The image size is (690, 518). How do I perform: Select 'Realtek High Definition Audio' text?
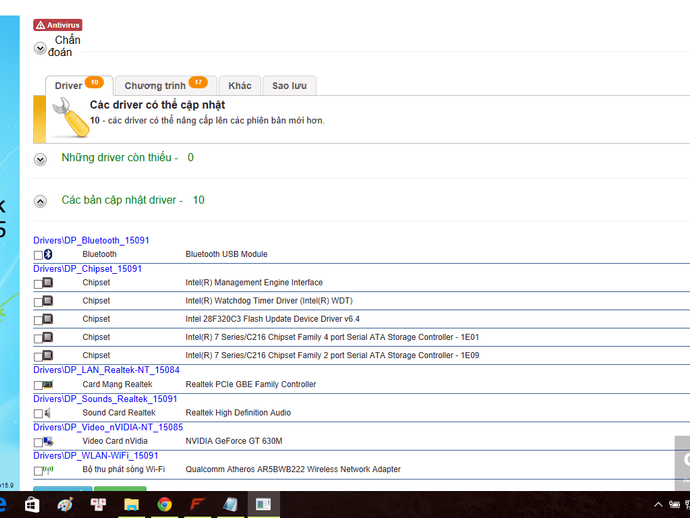[238, 412]
